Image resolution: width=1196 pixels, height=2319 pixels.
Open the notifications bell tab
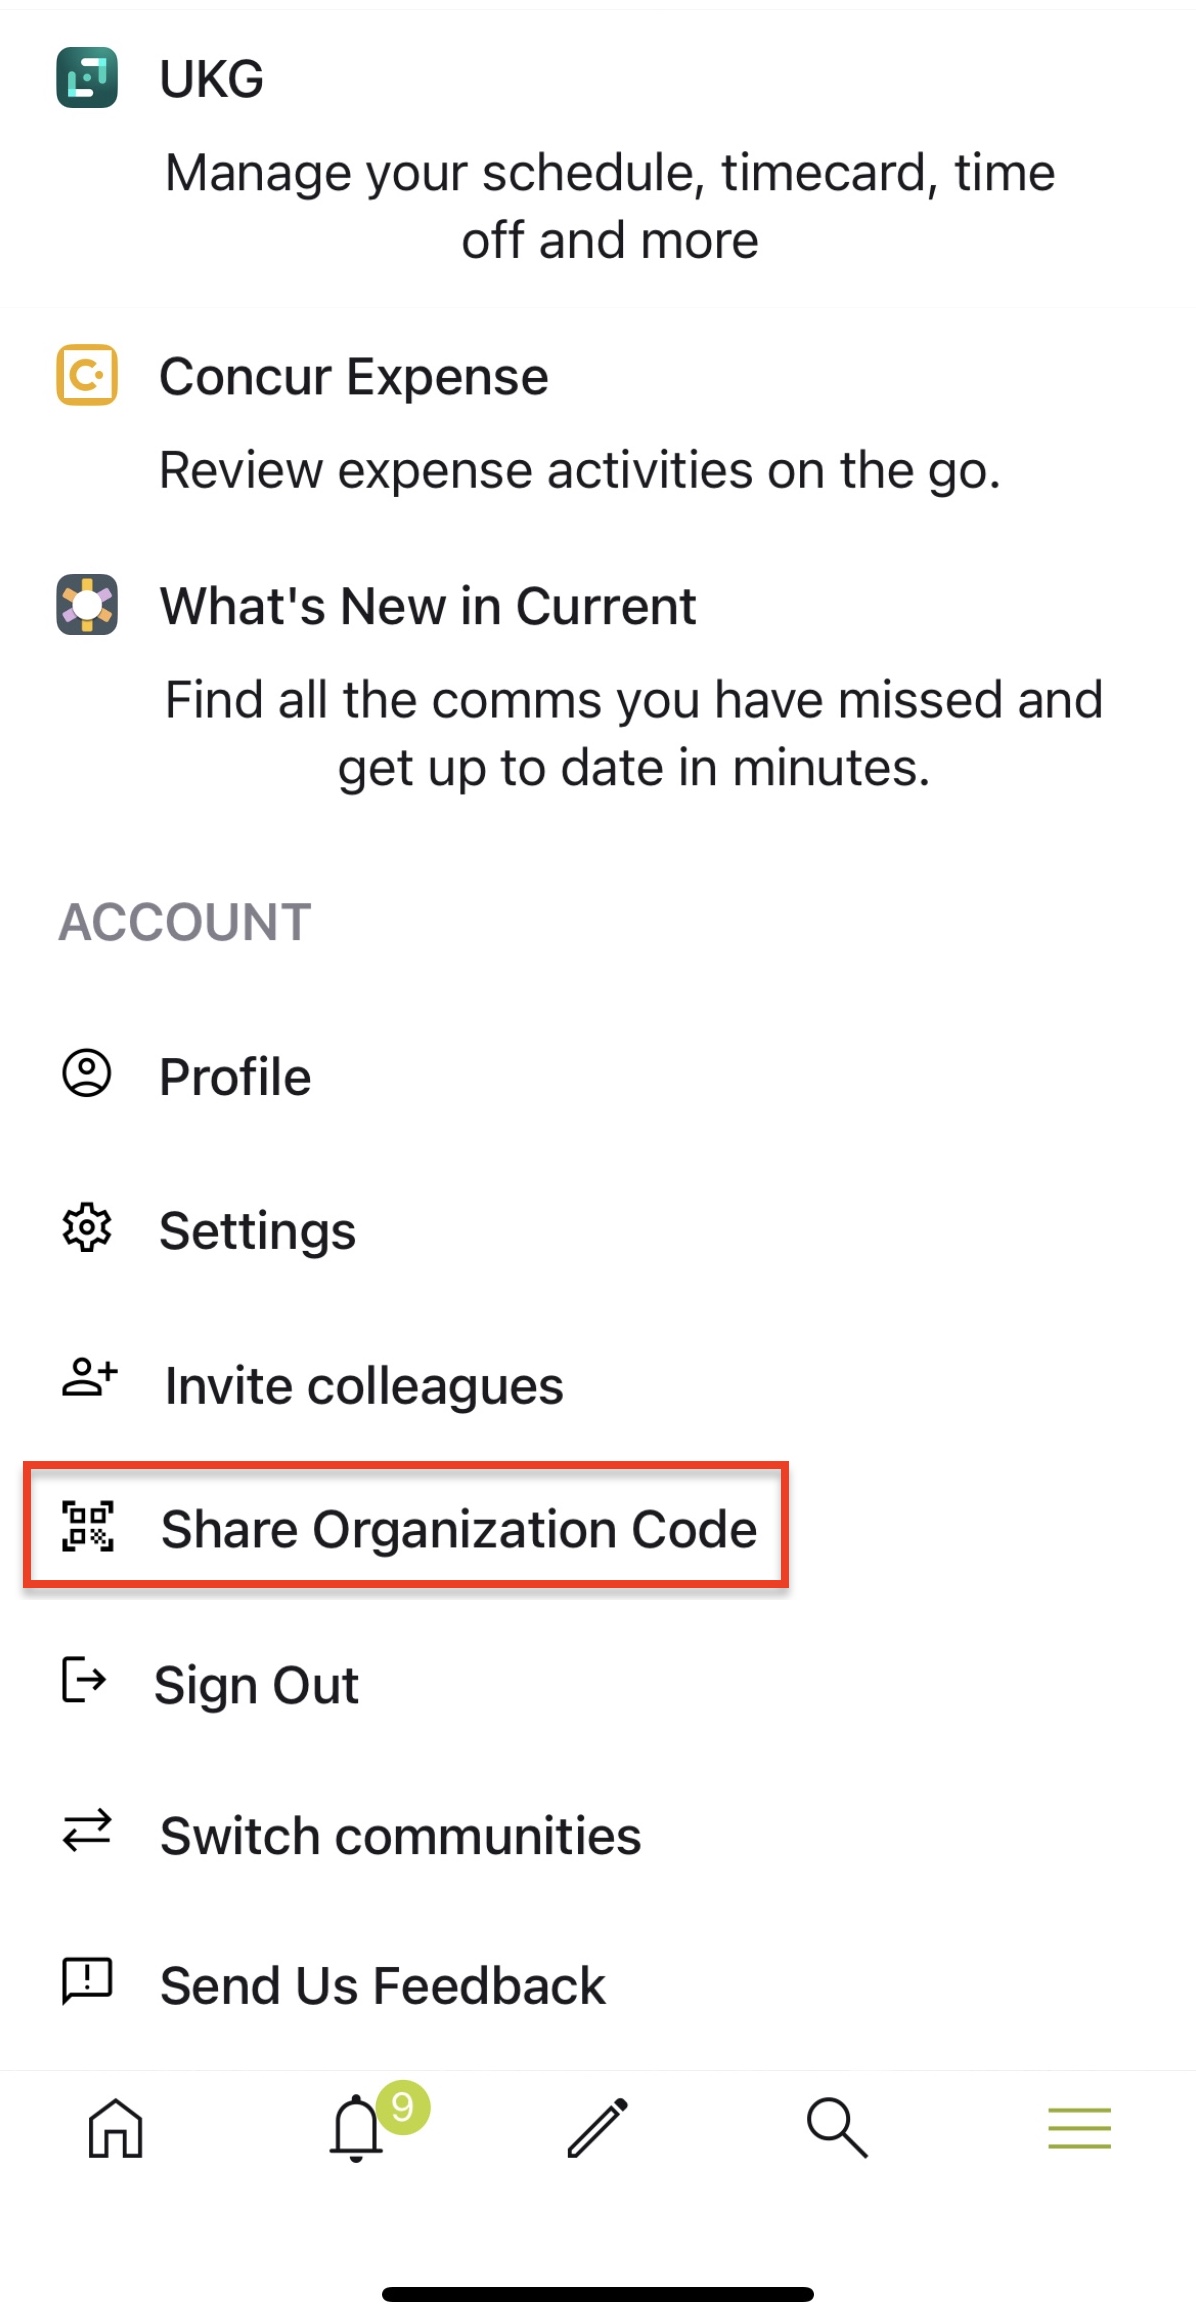pos(356,2129)
